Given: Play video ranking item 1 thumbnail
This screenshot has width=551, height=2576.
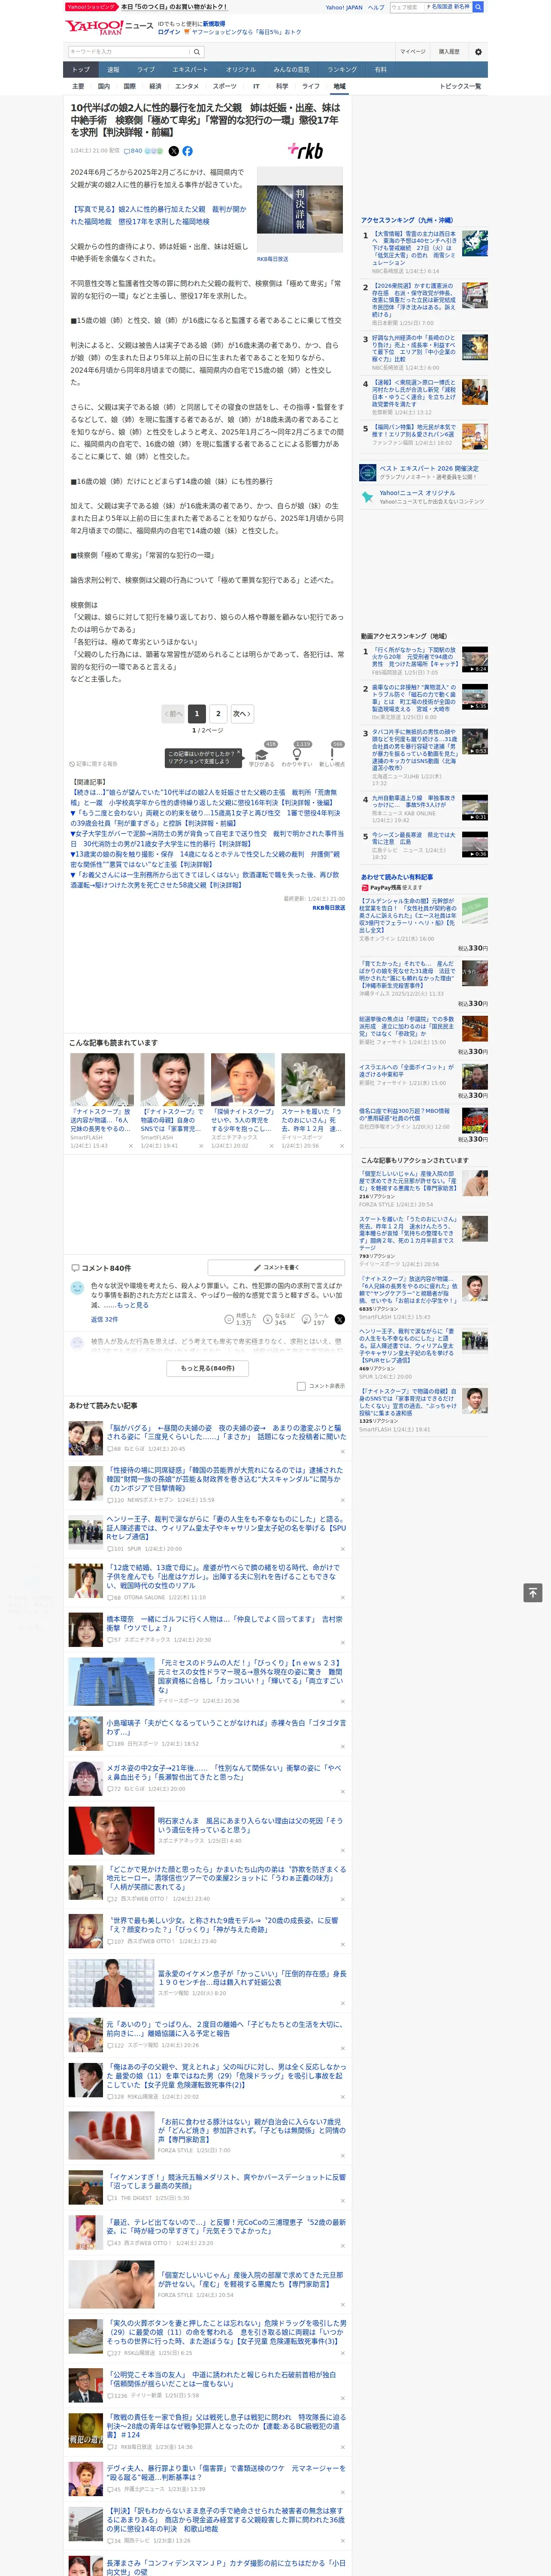Looking at the screenshot, I should coord(475,658).
